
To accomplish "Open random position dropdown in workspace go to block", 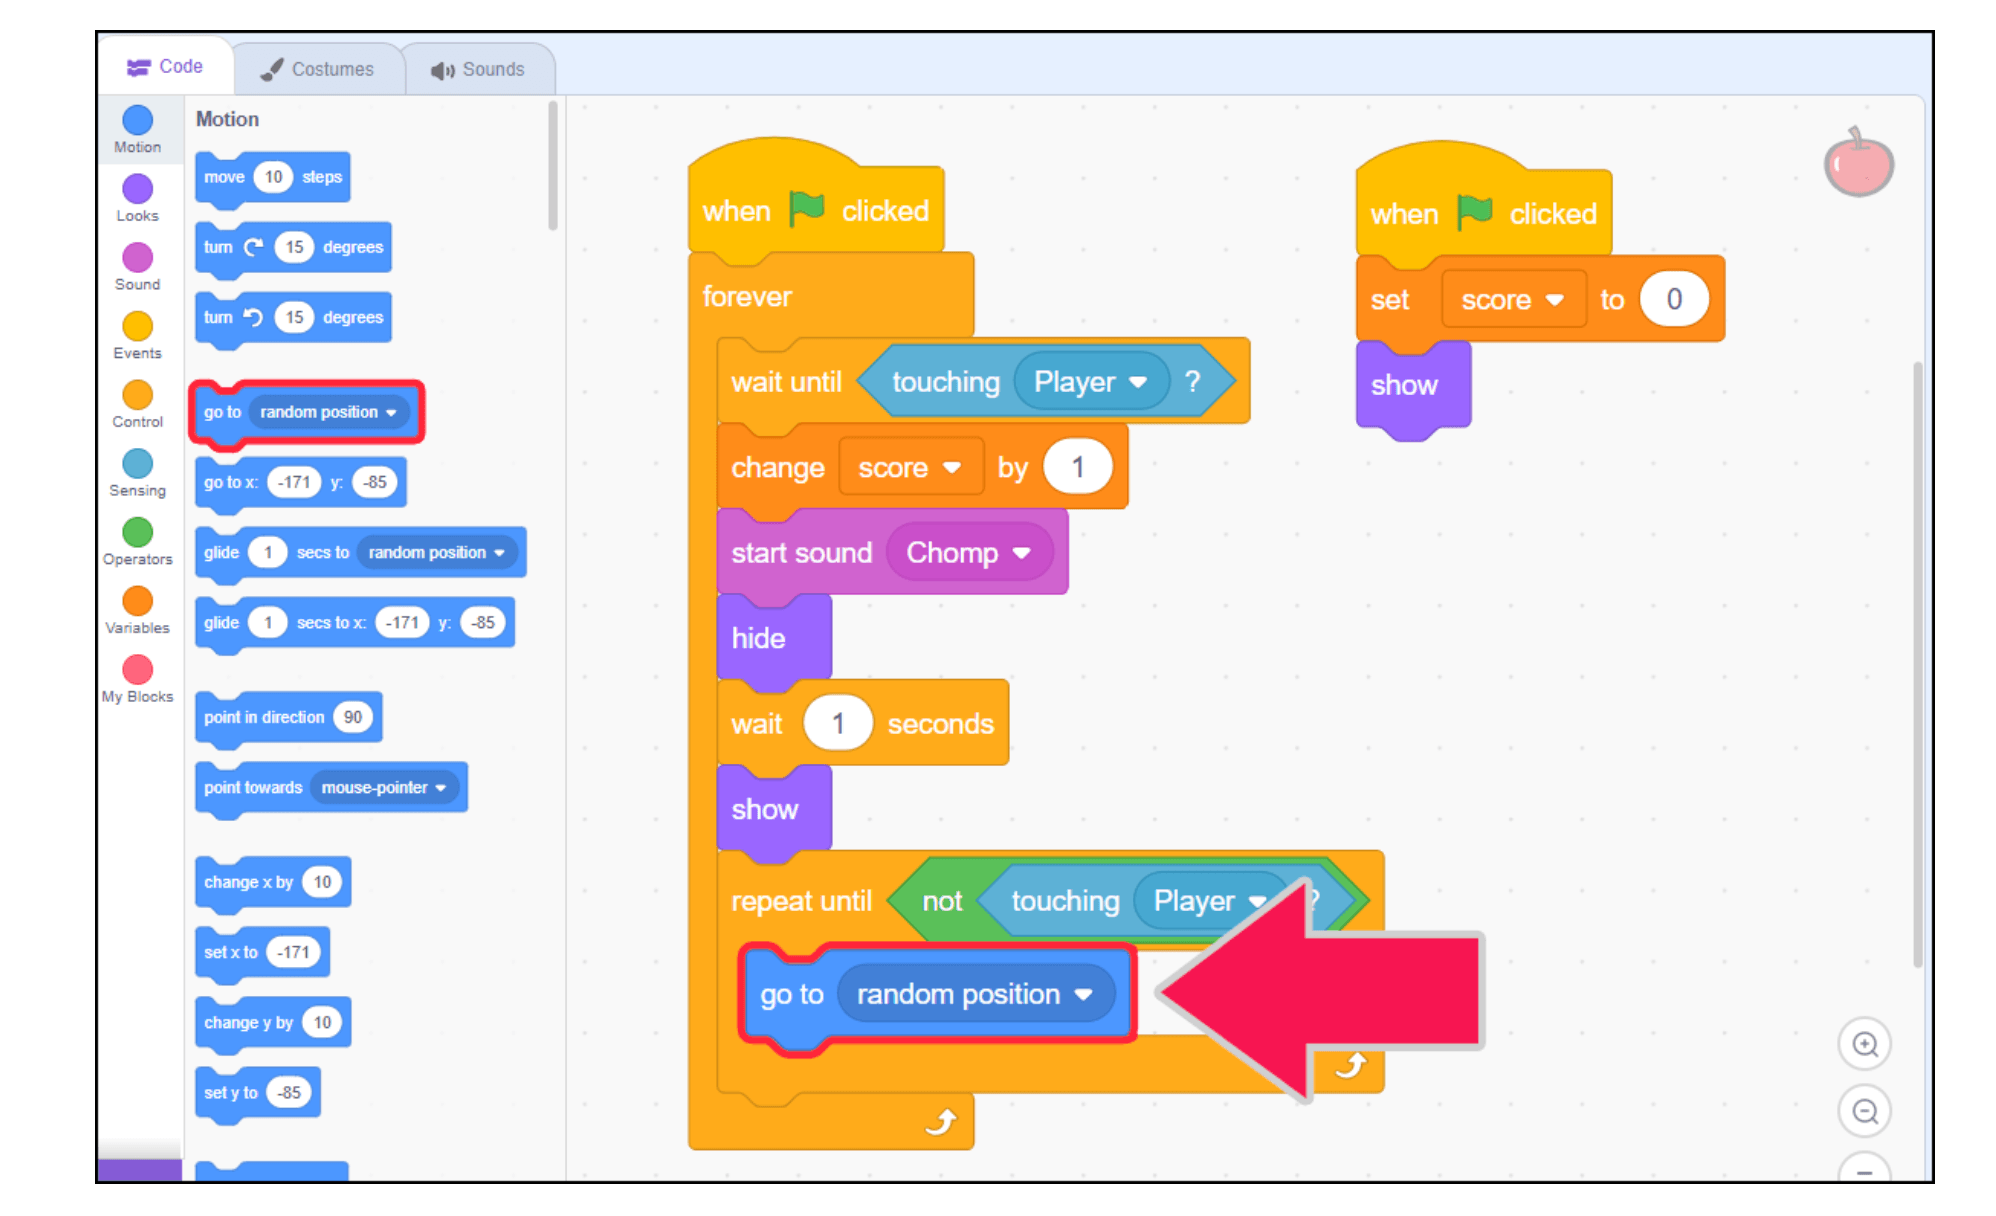I will coord(975,994).
